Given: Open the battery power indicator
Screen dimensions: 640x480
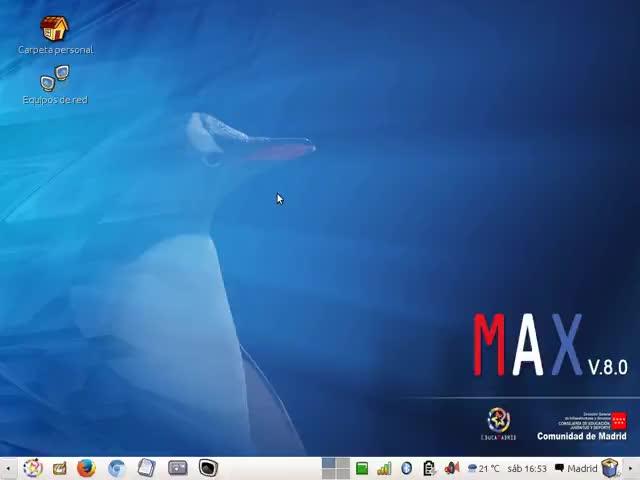Looking at the screenshot, I should pyautogui.click(x=429, y=469).
